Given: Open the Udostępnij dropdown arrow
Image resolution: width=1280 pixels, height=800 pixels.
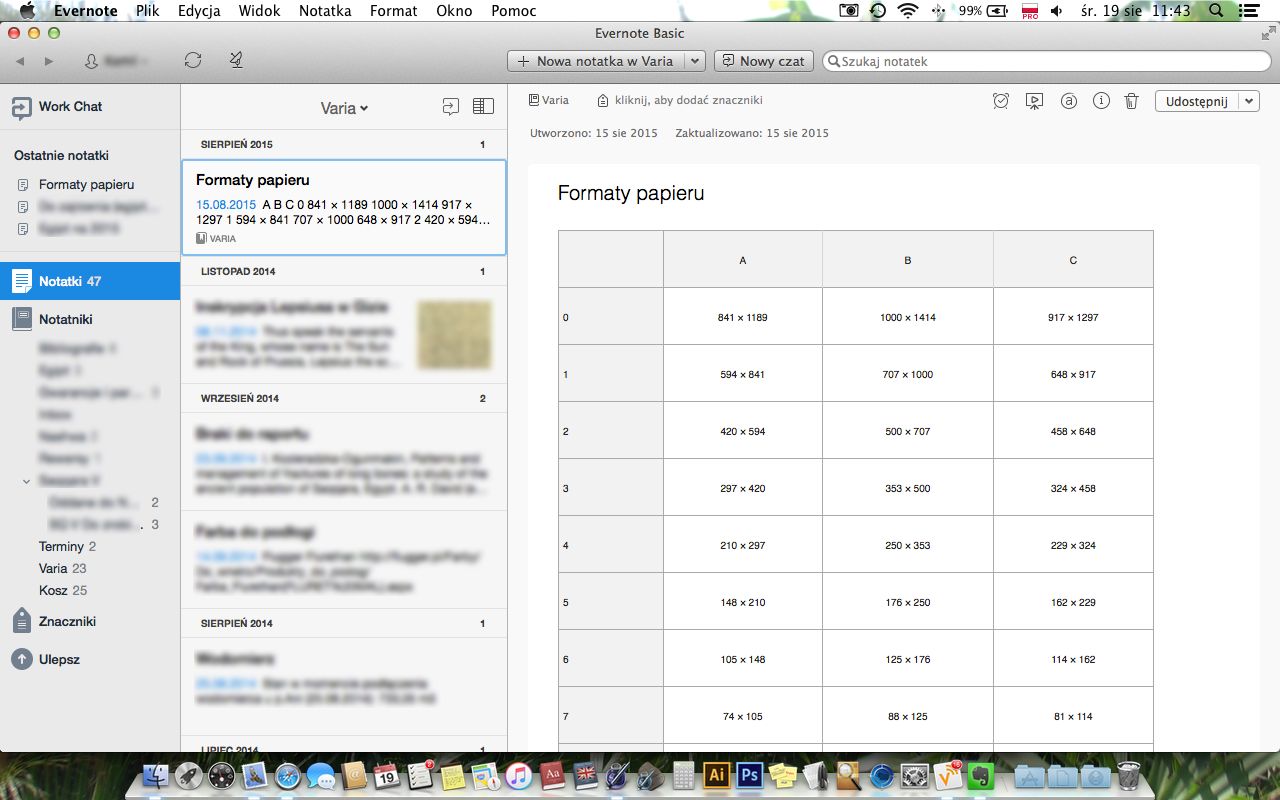Looking at the screenshot, I should [1250, 101].
